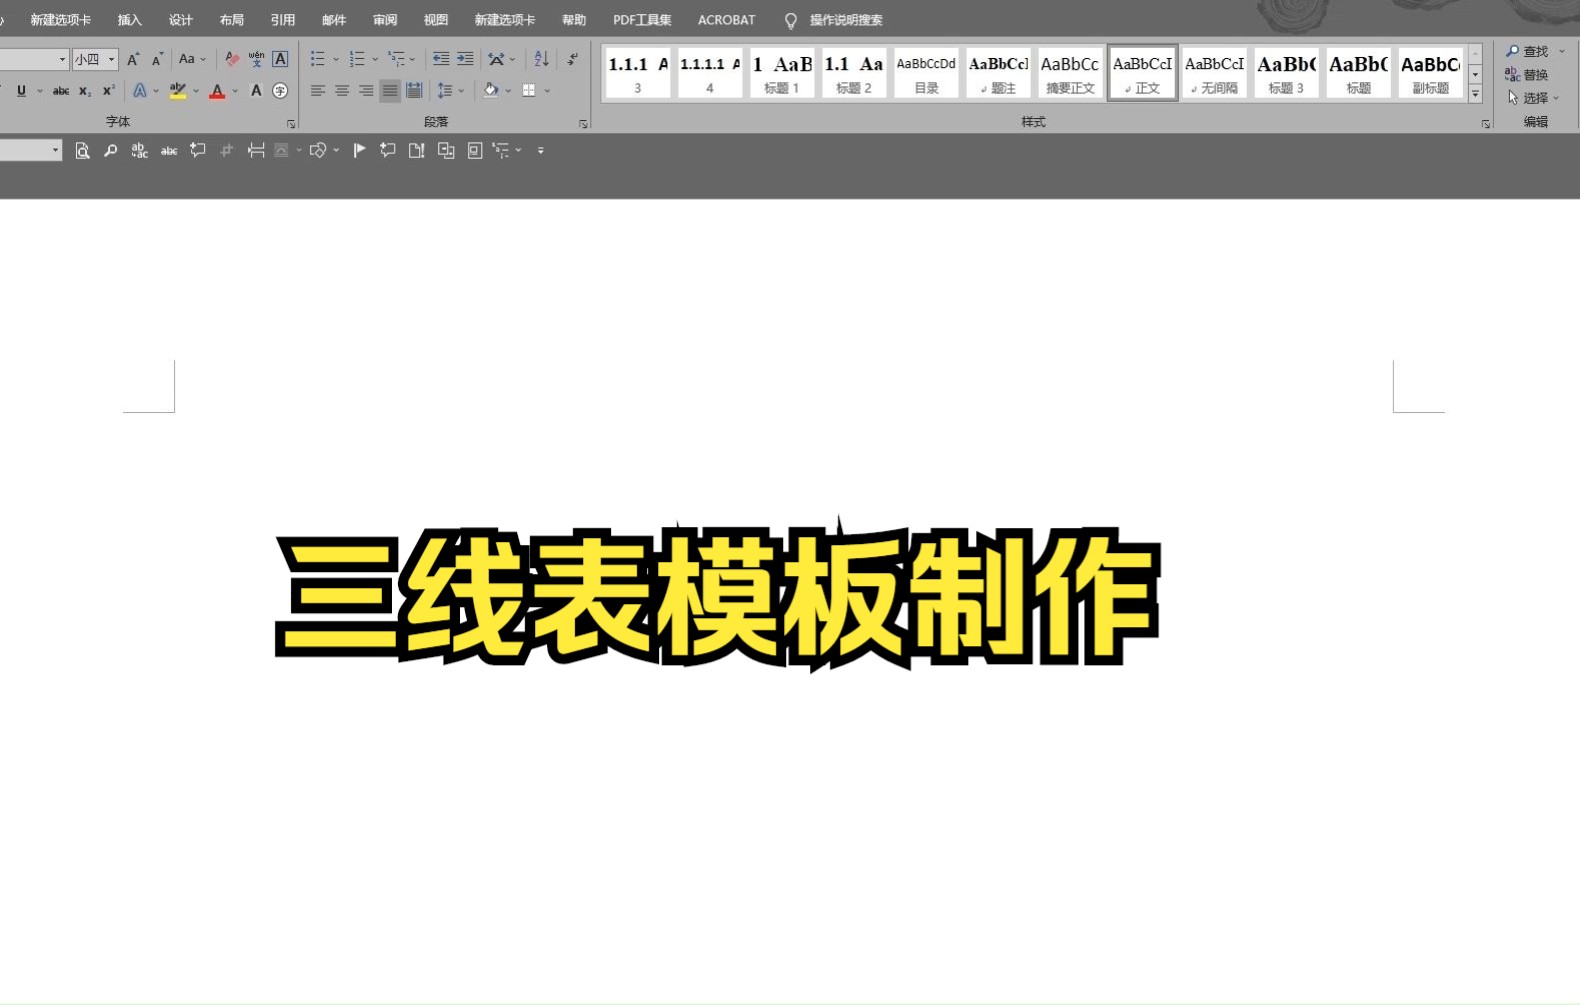Click the character border icon

[x=280, y=59]
